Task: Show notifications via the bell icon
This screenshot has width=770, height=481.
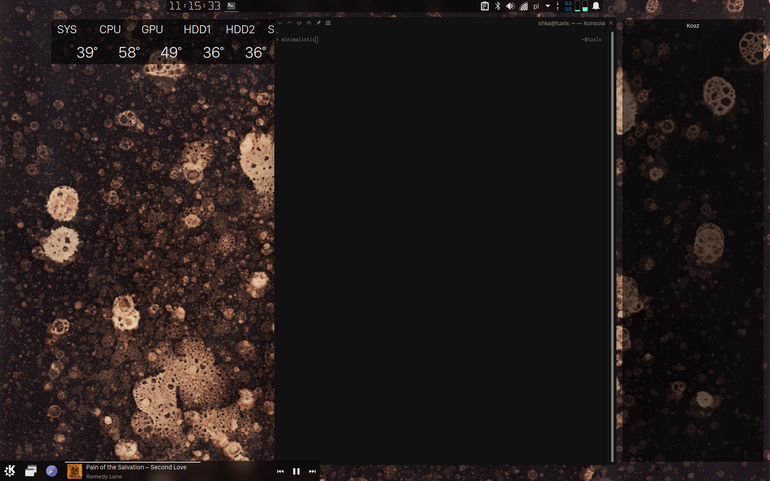Action: [x=596, y=6]
